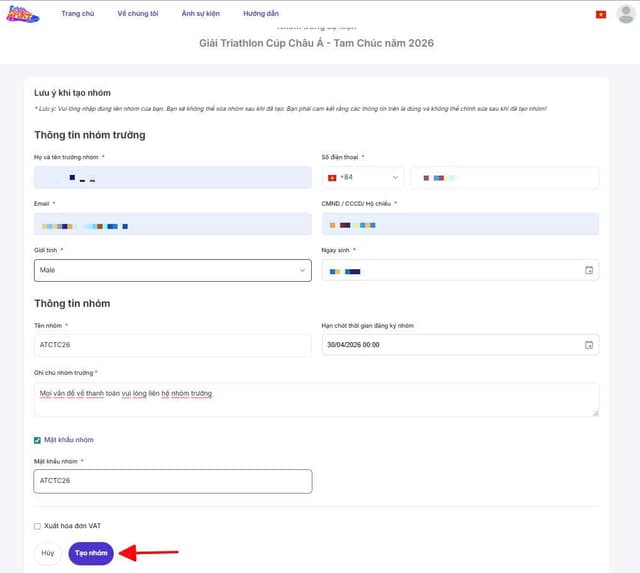Viewport: 640px width, 573px height.
Task: Open Ảnh sự kiện menu item
Action: 201,14
